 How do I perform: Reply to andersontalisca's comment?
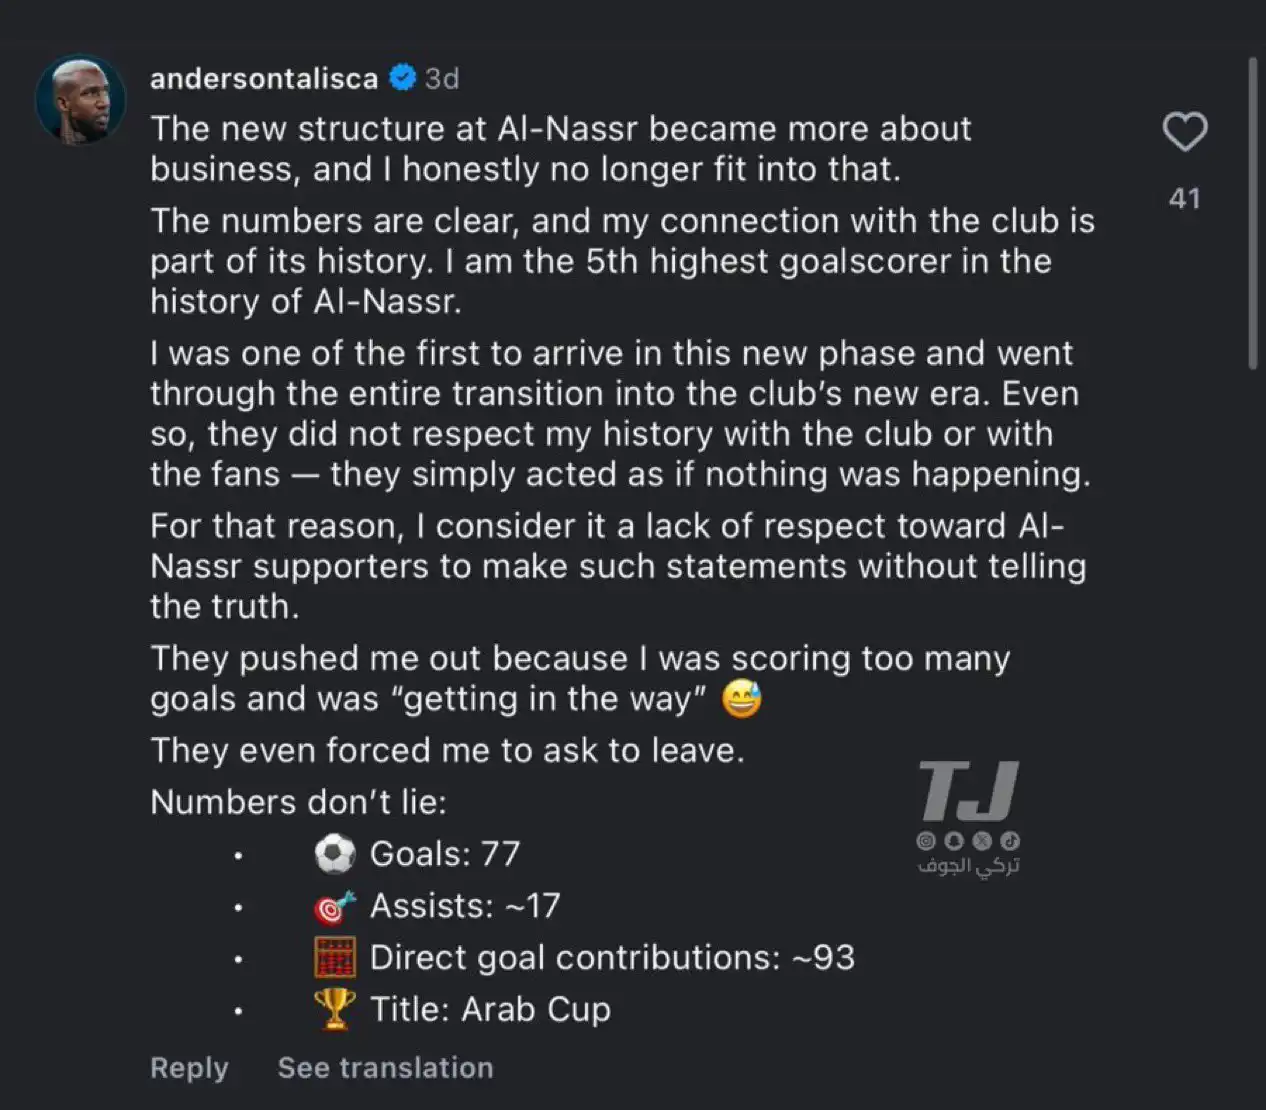pos(189,1068)
